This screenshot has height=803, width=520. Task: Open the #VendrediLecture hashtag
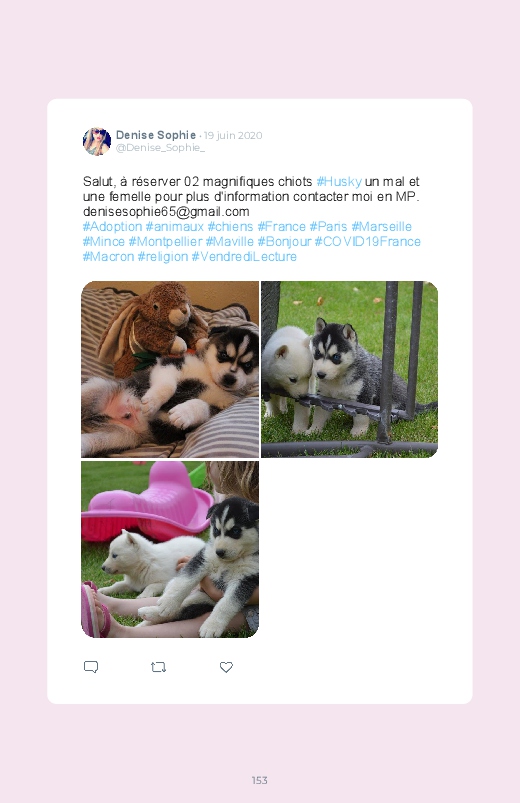244,256
